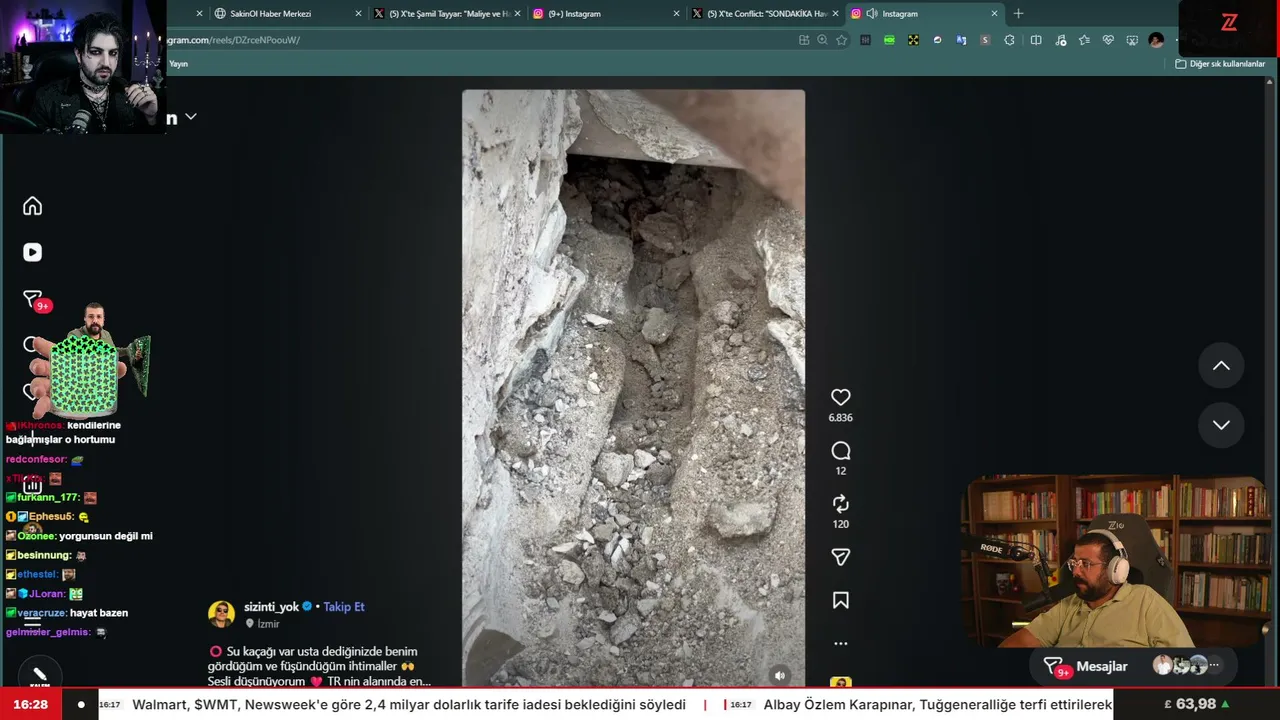Viewport: 1280px width, 720px height.
Task: Mute audio on the active Instagram tab
Action: click(872, 14)
